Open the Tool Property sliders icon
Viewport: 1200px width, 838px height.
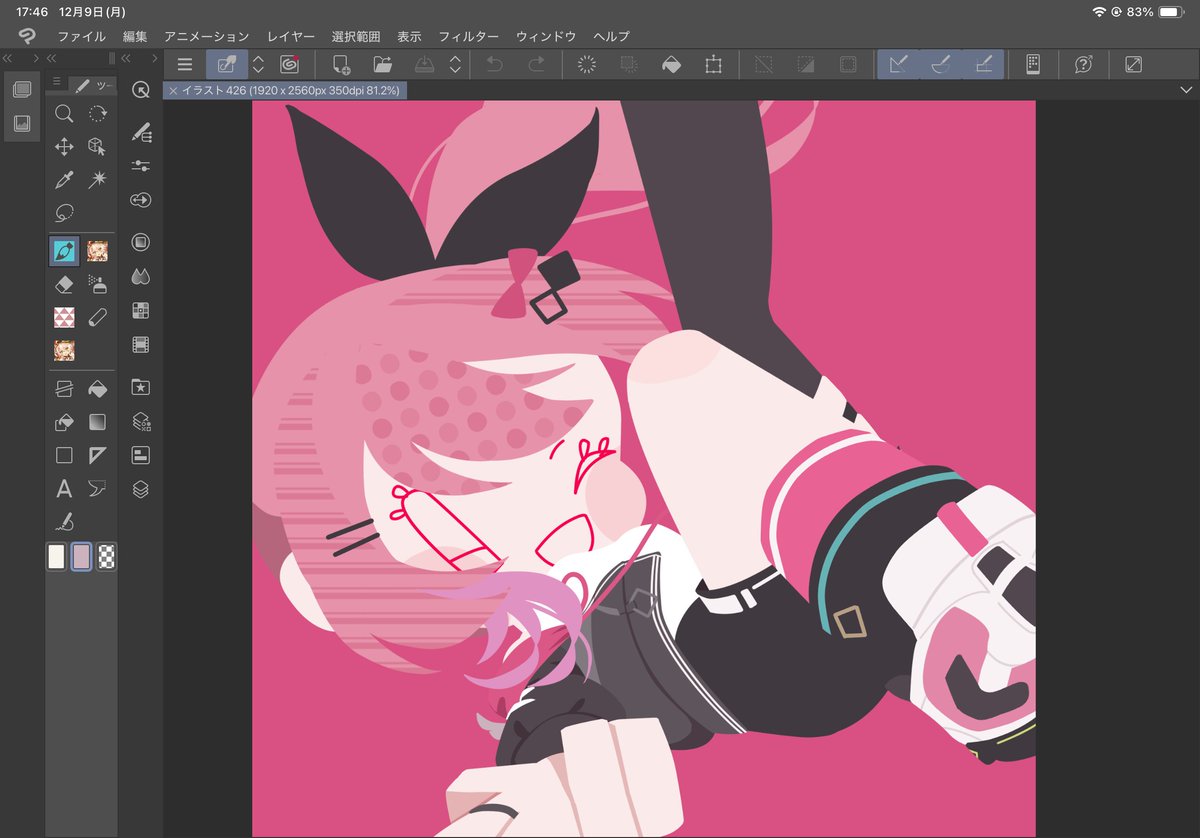[141, 166]
